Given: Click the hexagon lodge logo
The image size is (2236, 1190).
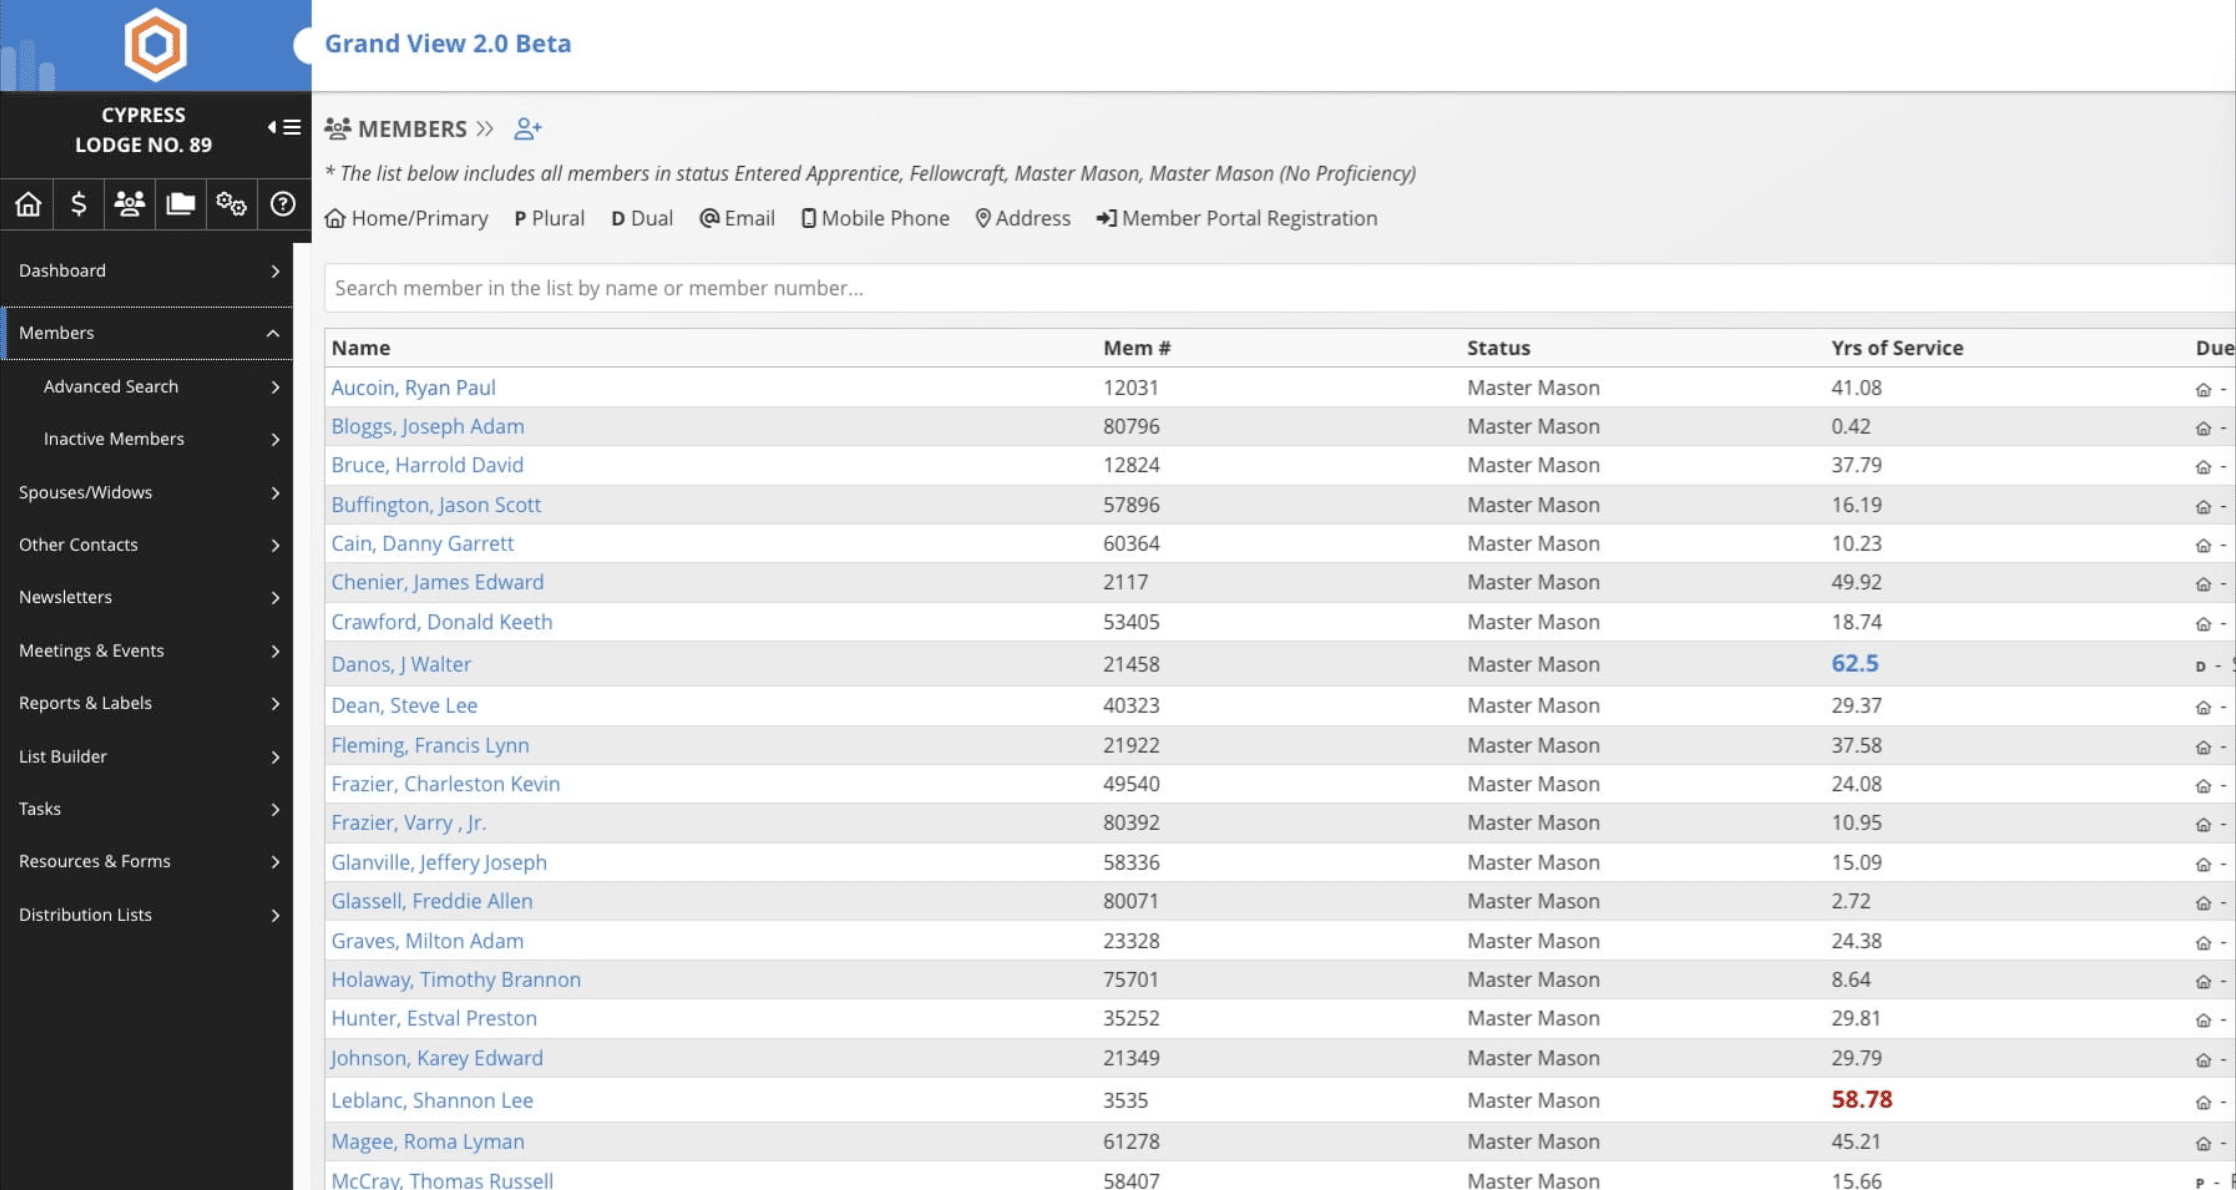Looking at the screenshot, I should [x=155, y=45].
